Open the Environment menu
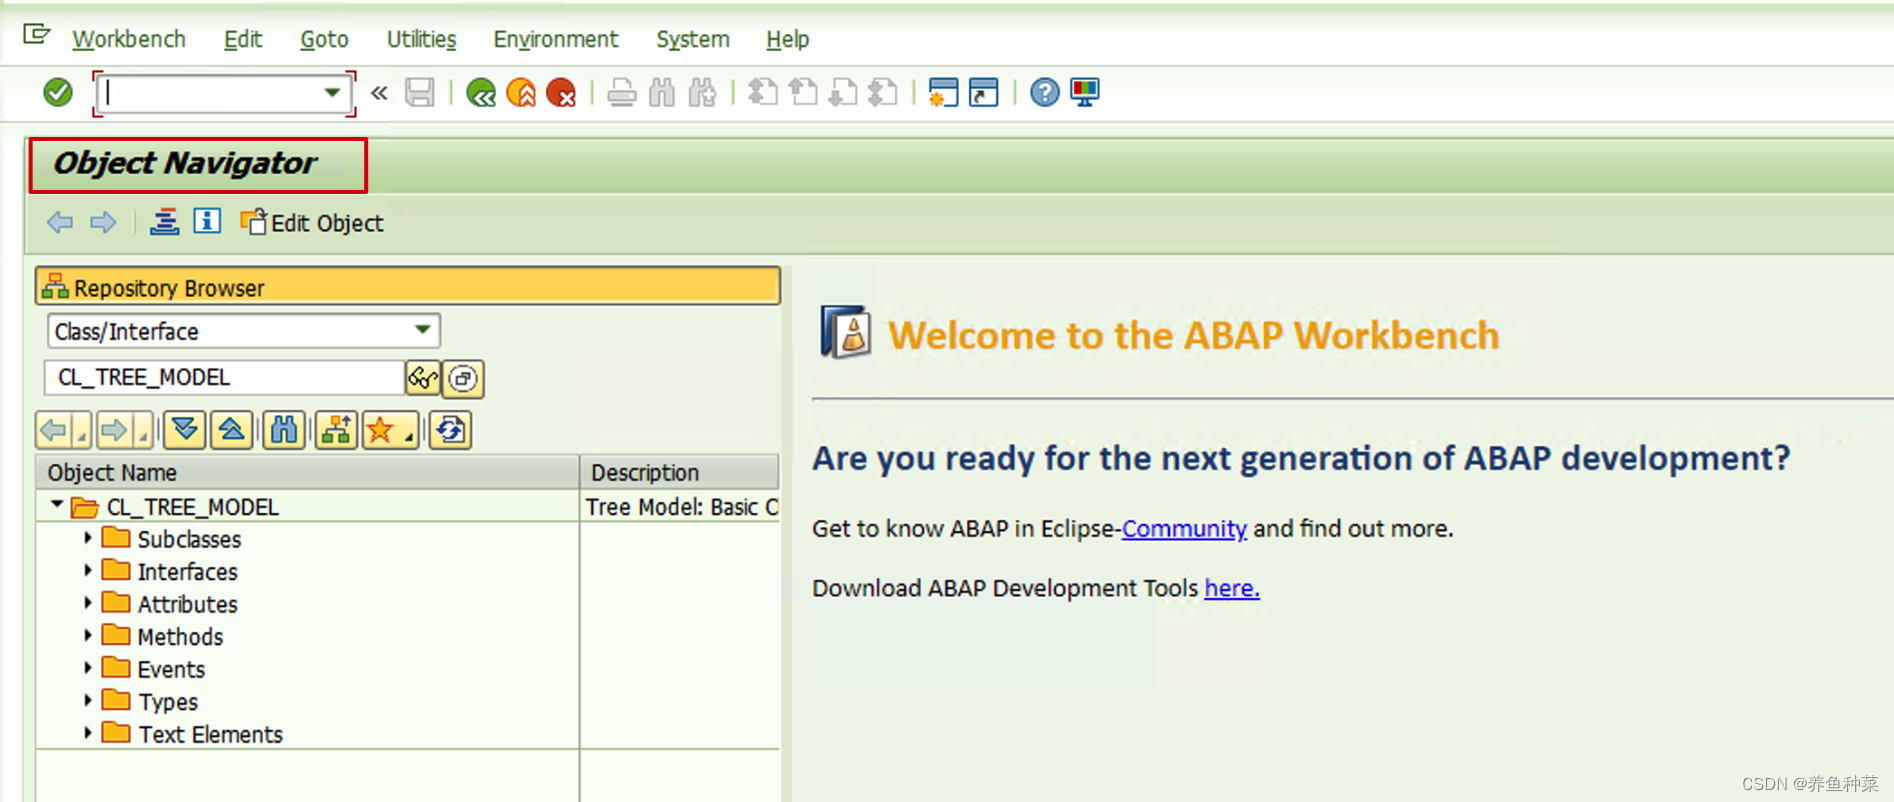Viewport: 1894px width, 802px height. [x=555, y=39]
